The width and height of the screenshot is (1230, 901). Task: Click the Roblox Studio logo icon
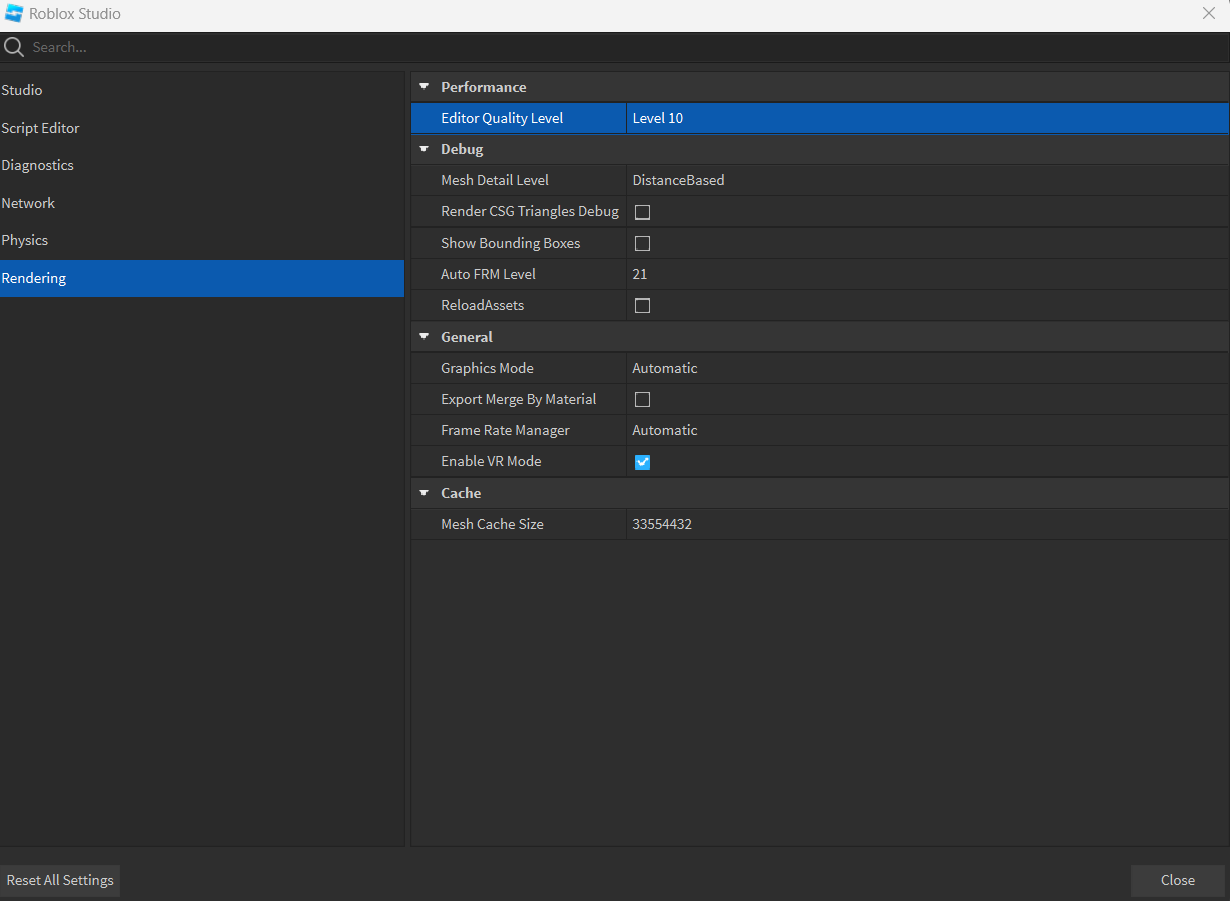13,13
